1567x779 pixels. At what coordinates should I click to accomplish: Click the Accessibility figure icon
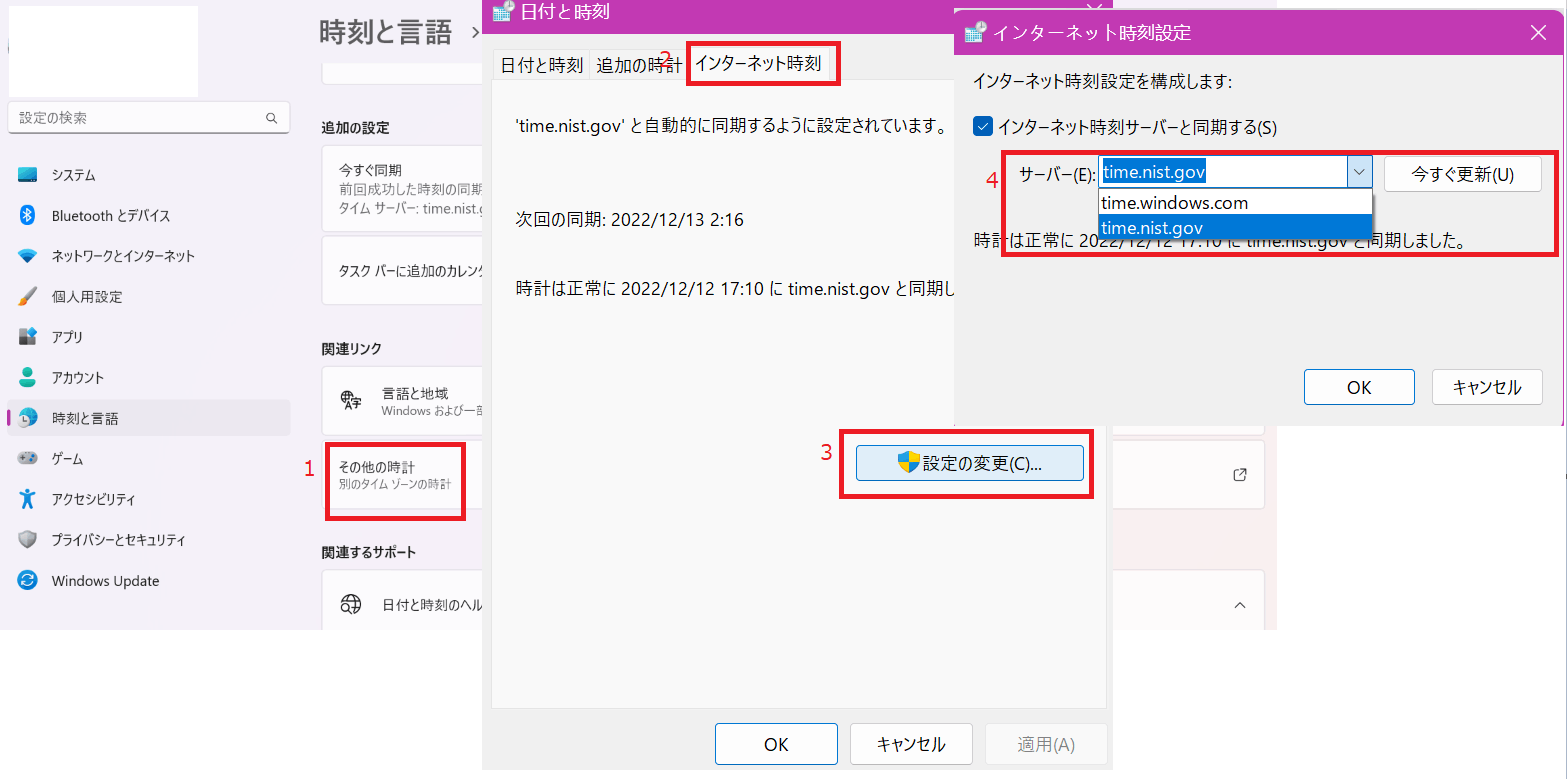pos(28,499)
